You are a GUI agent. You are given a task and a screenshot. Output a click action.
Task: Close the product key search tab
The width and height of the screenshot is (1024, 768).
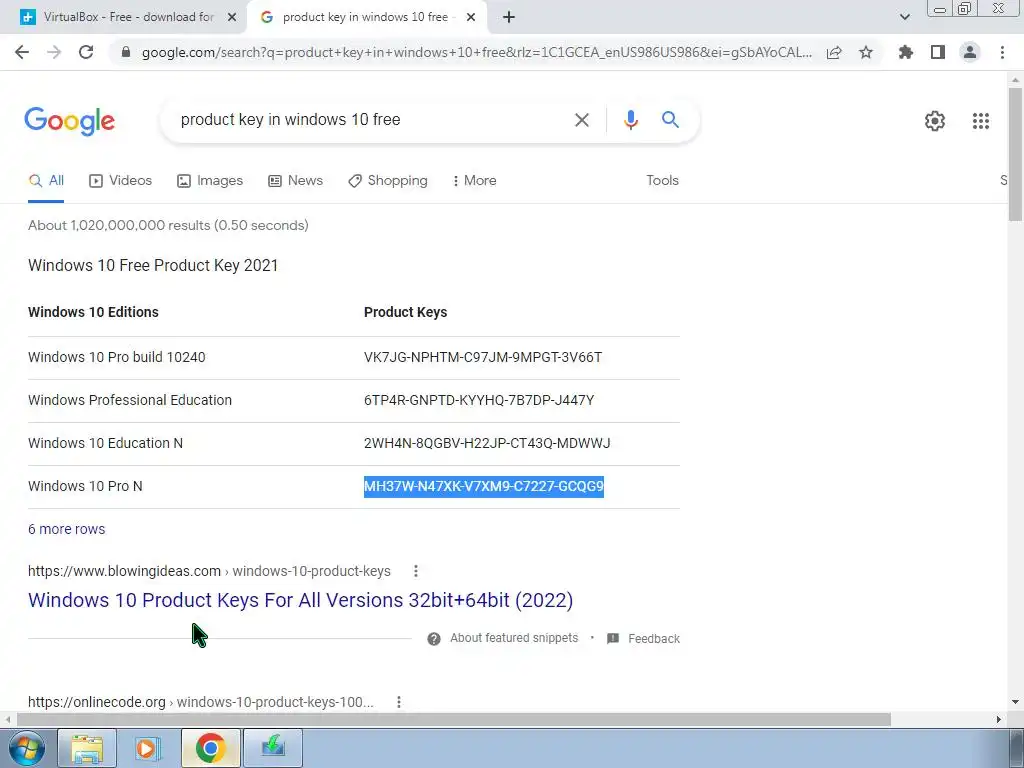coord(471,18)
